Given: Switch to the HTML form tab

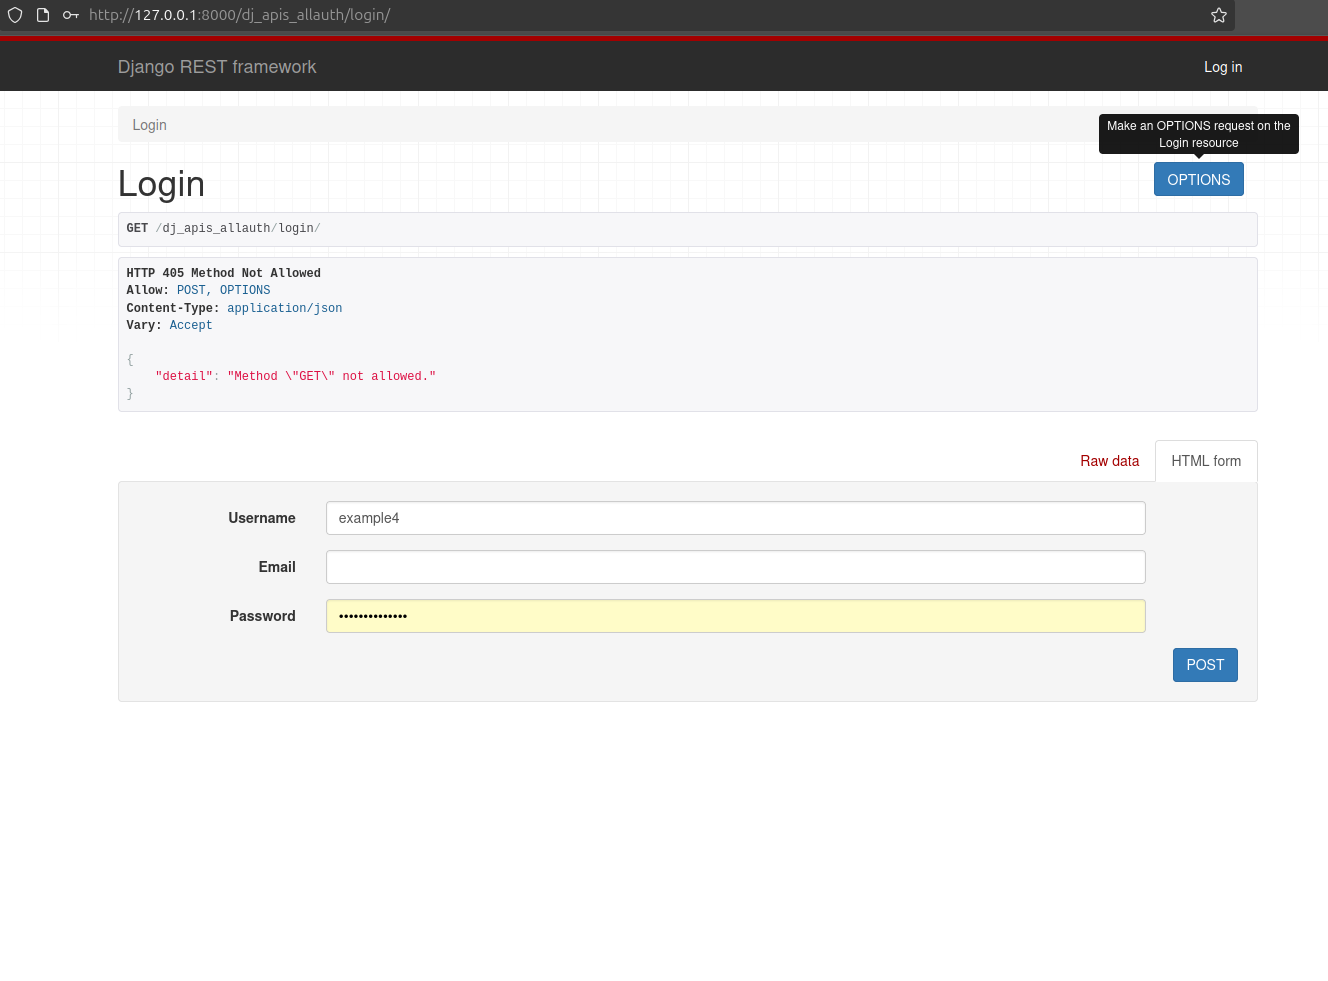Looking at the screenshot, I should (x=1206, y=461).
